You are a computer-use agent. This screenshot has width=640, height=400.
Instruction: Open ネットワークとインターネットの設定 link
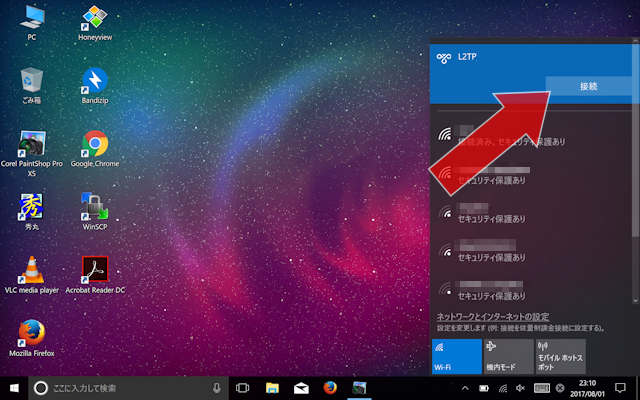508,316
